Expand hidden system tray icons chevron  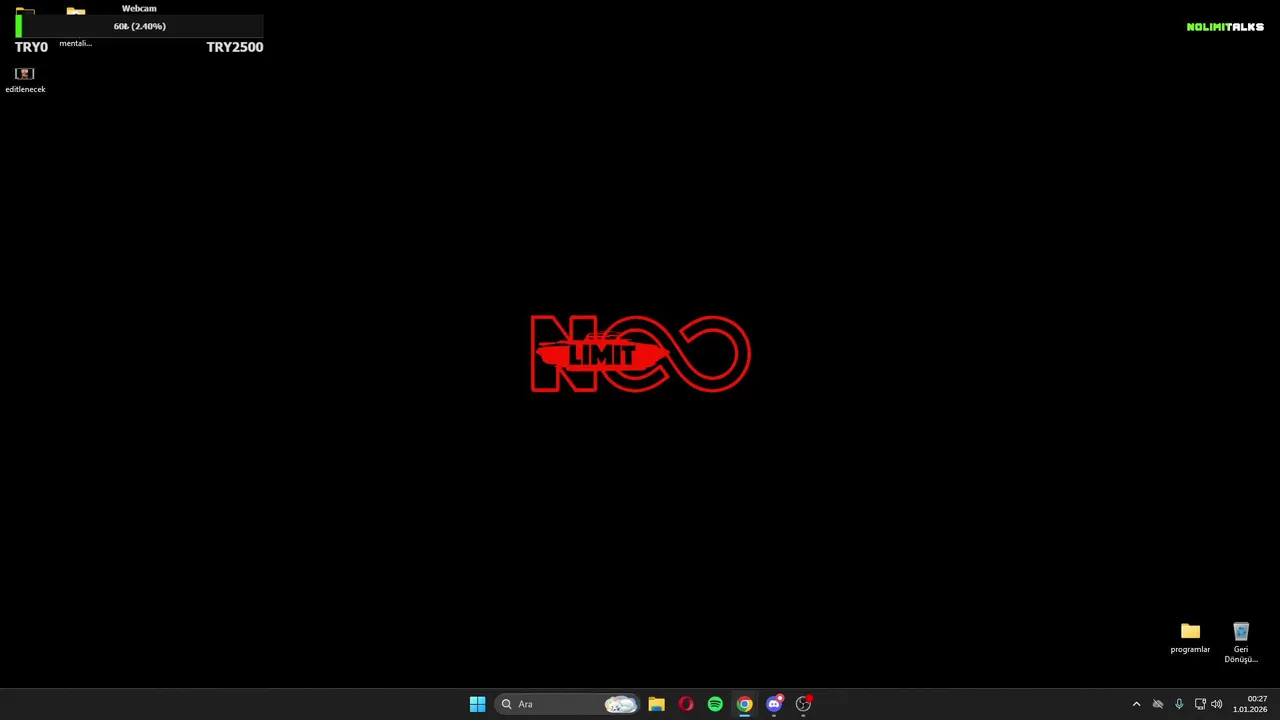1136,704
